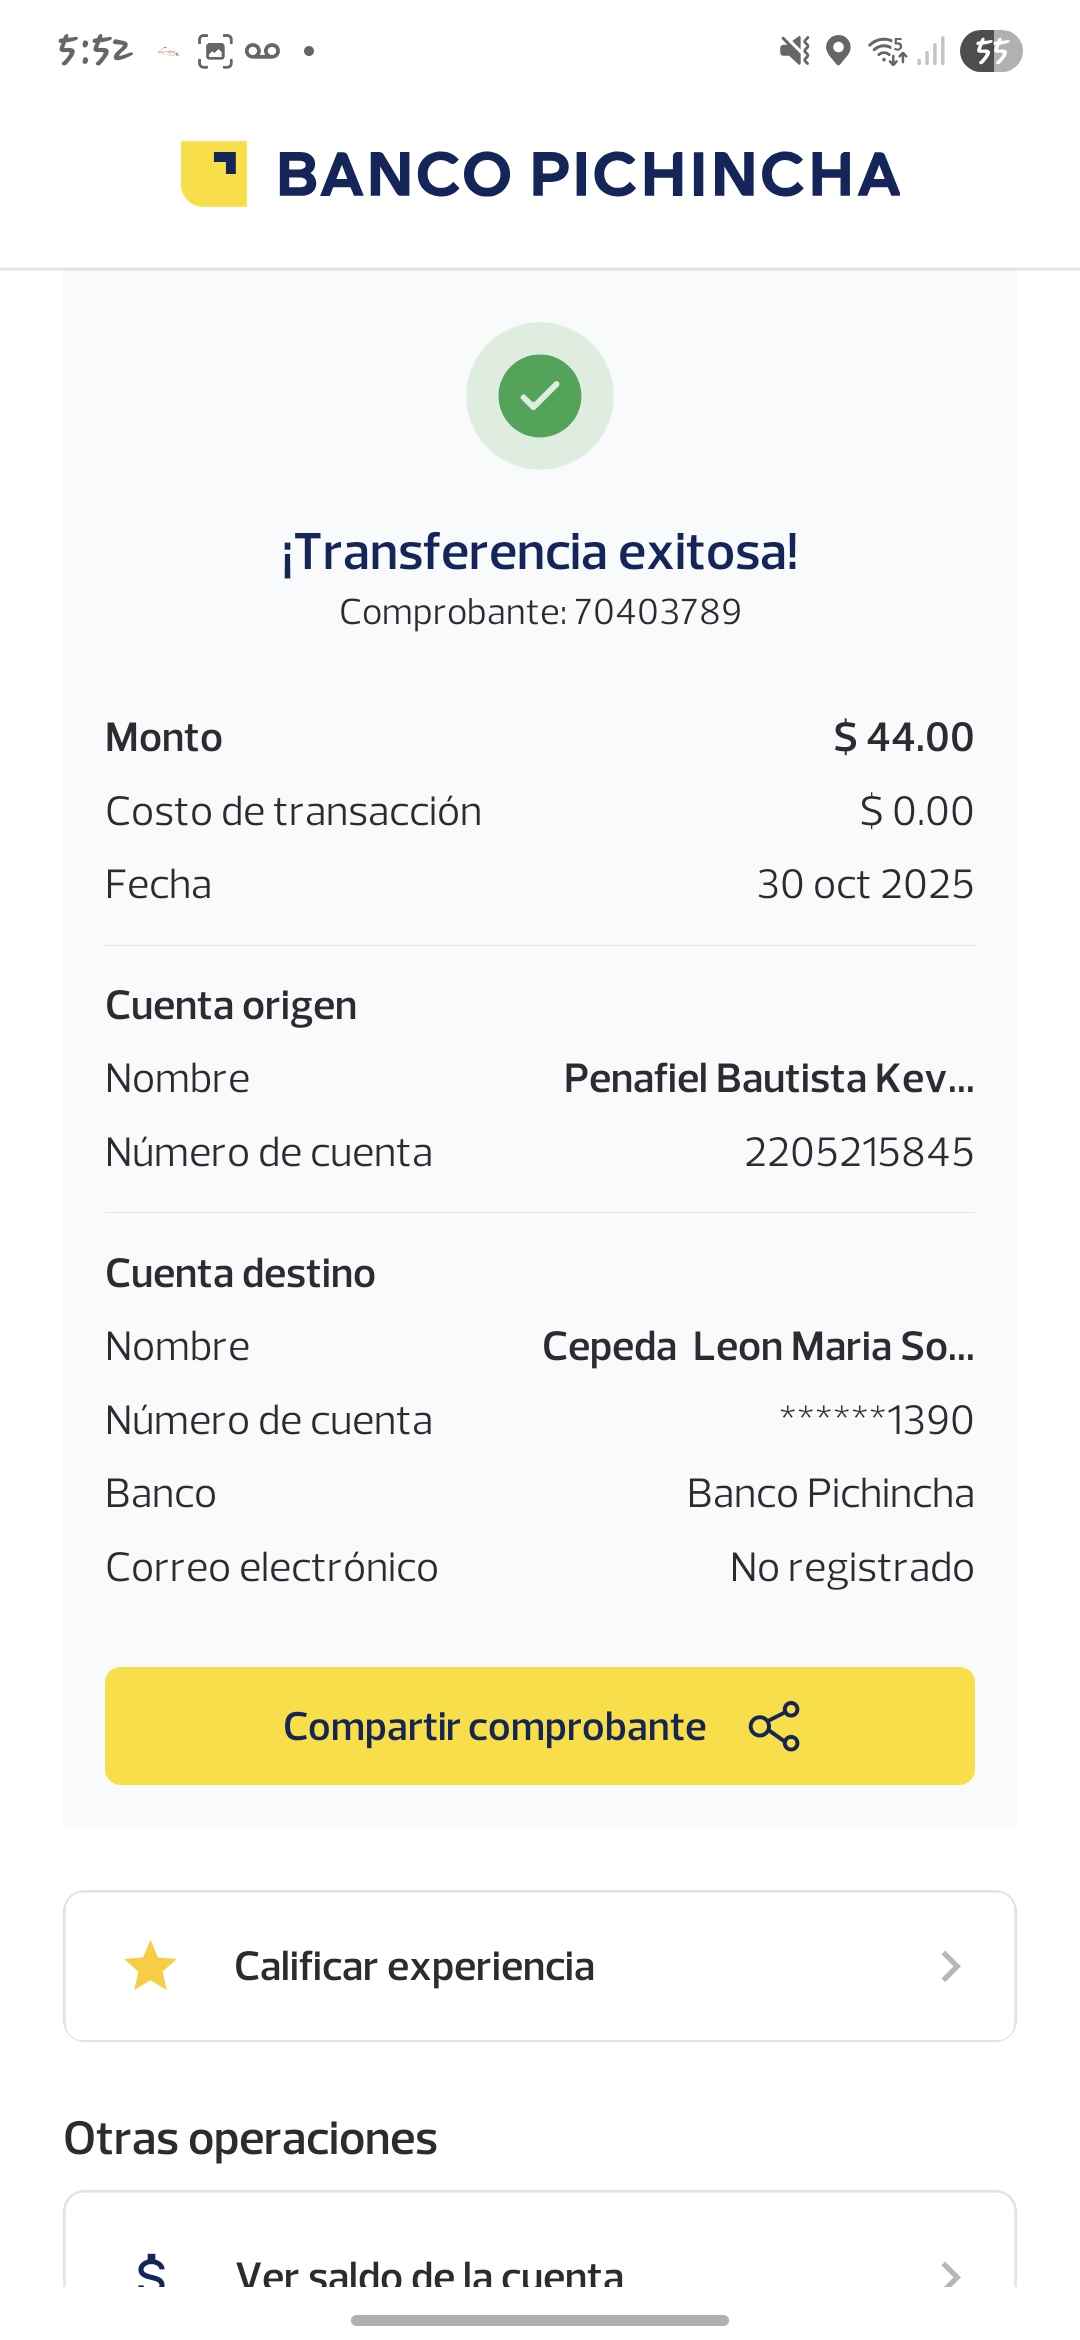Tap the Wi-Fi signal status icon

(x=887, y=50)
